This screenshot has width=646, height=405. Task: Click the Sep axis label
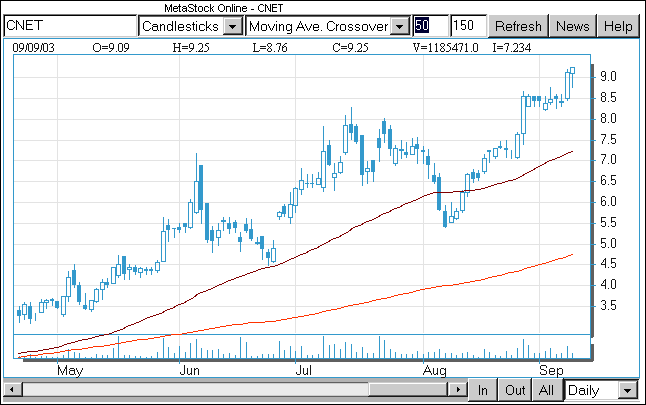pyautogui.click(x=551, y=371)
